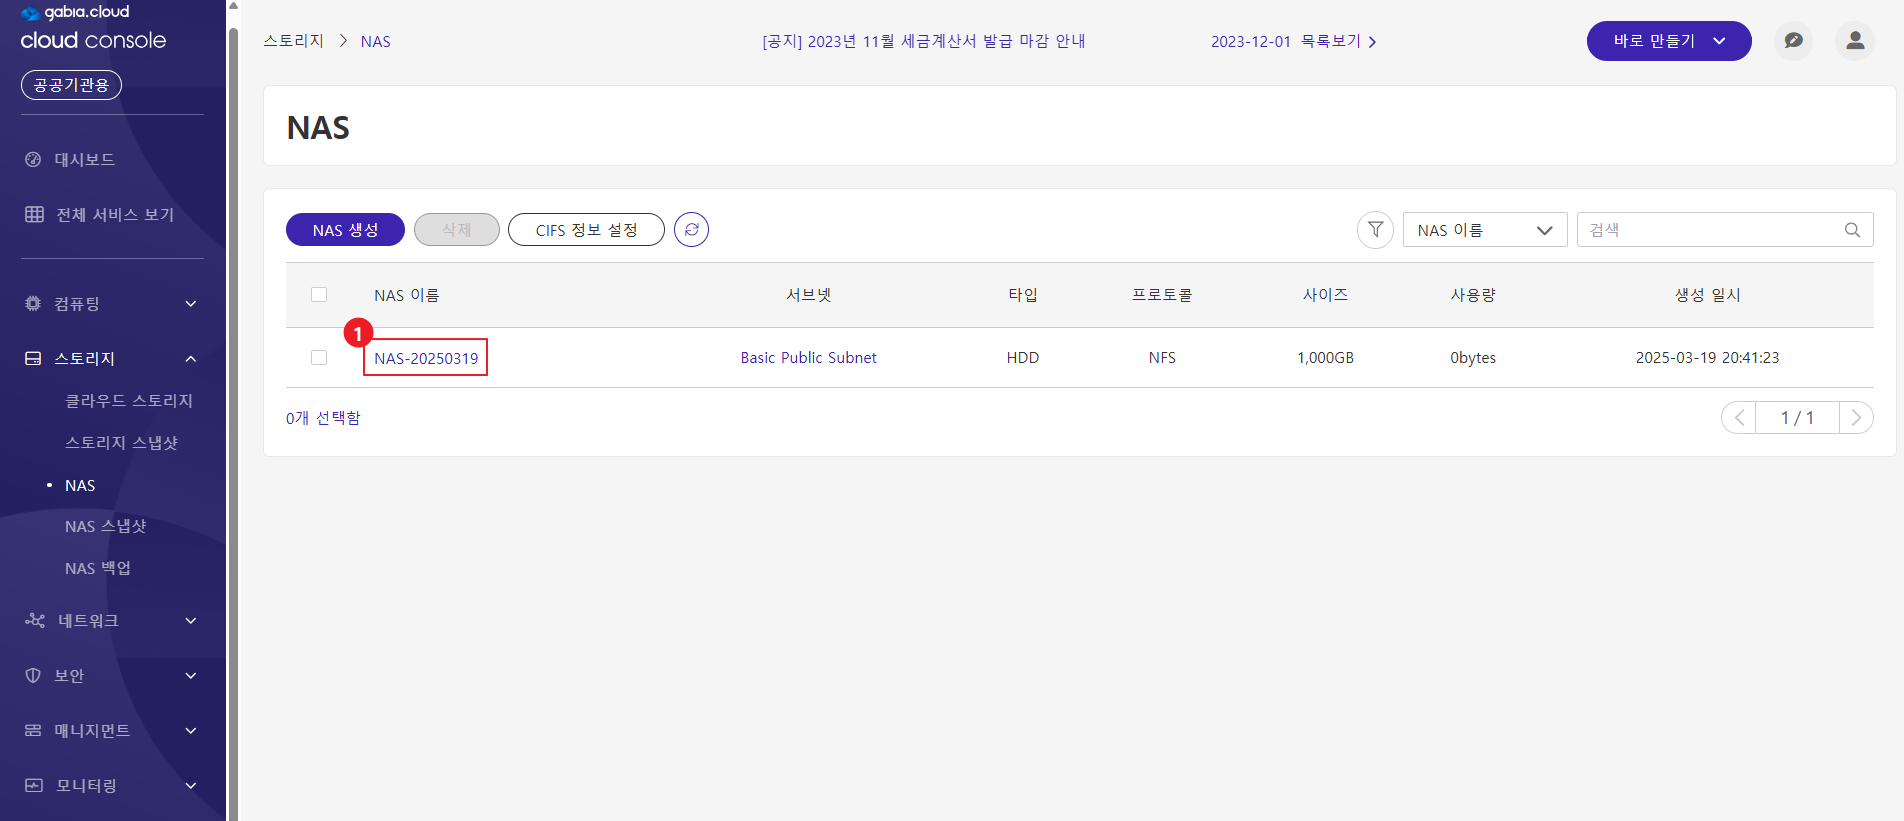Screen dimensions: 1904x821
Task: Open the Basic Public Subnet link
Action: tap(808, 358)
